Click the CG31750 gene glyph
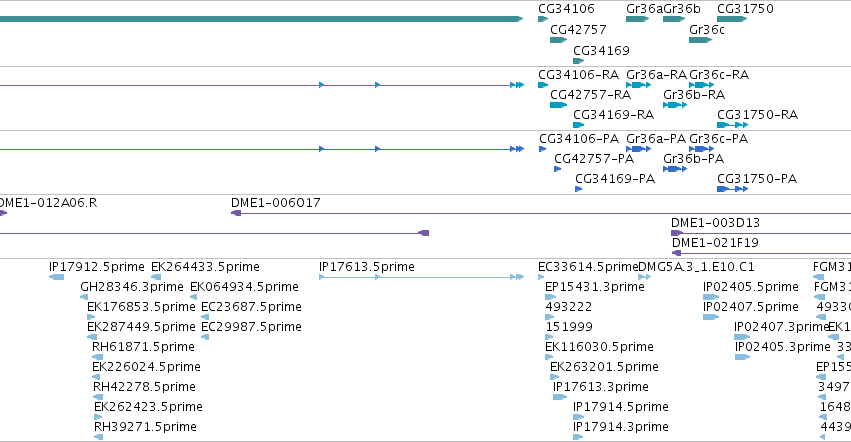The image size is (851, 442). (732, 19)
